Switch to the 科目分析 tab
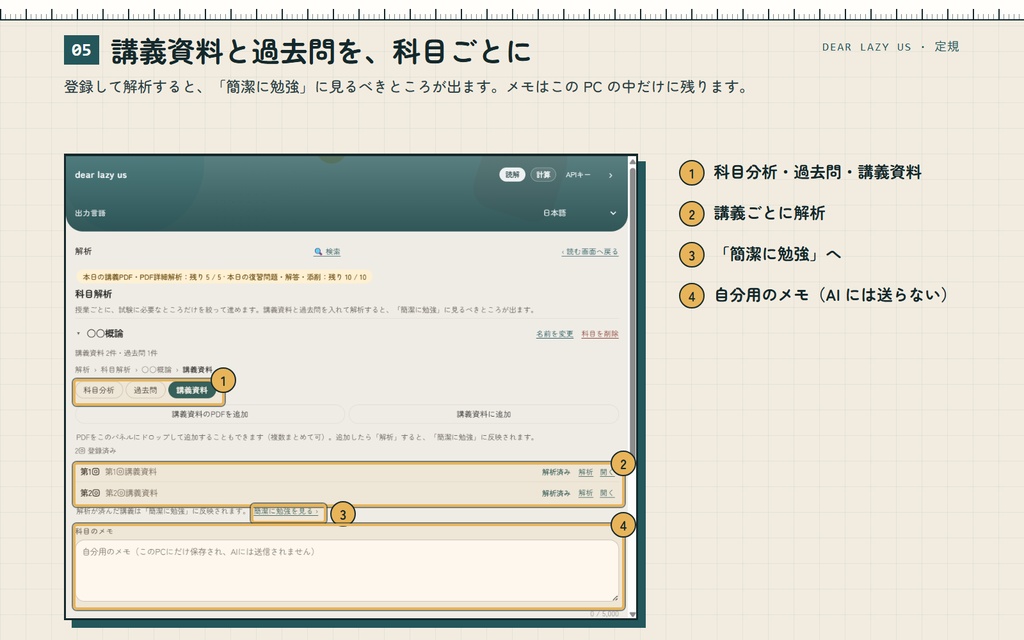 coord(99,390)
